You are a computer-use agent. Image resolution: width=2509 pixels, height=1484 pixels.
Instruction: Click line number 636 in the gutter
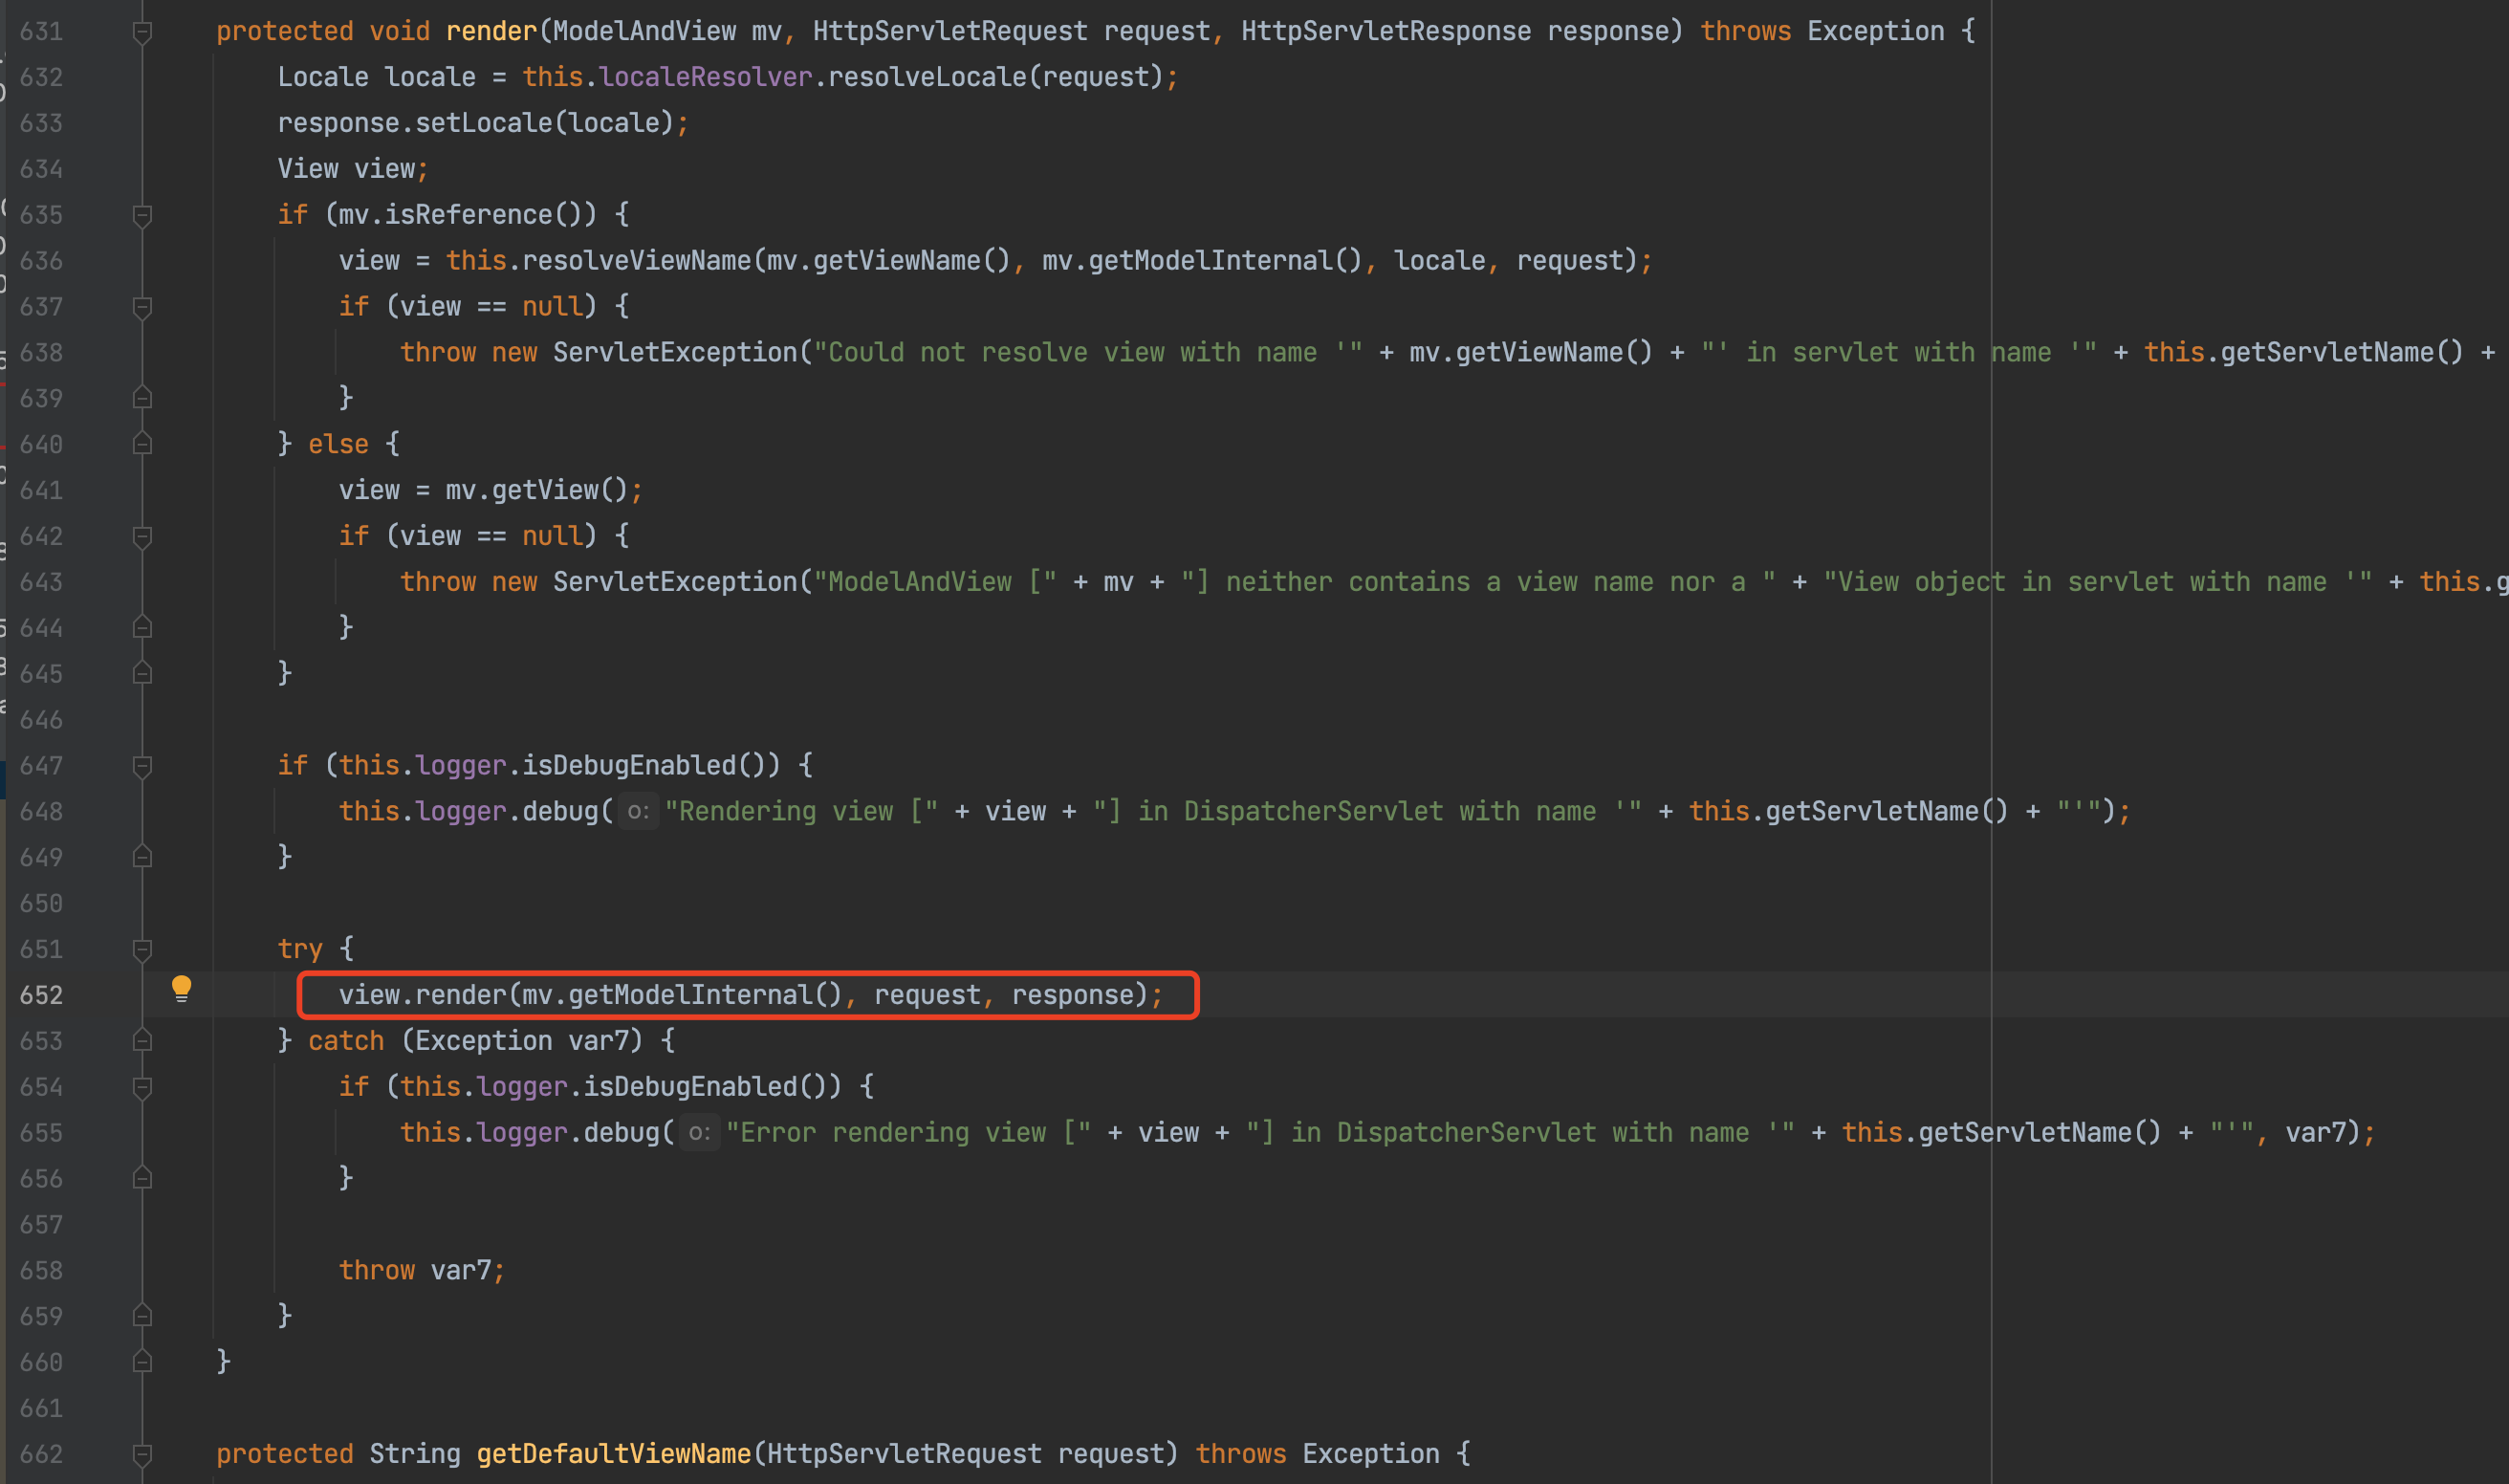41,261
